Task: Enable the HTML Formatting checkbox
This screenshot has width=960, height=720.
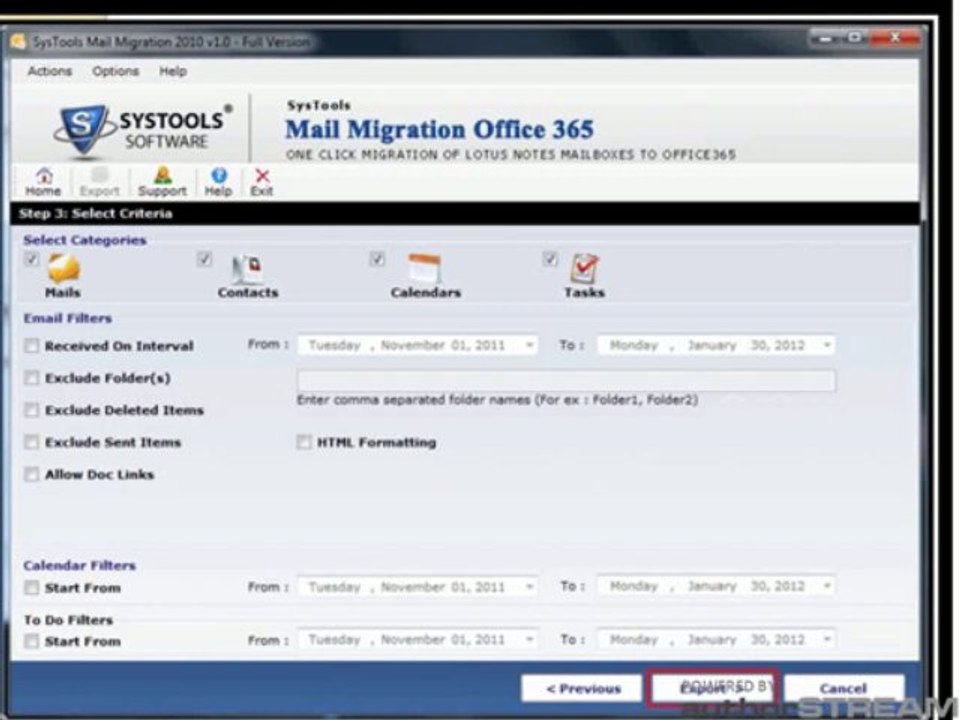Action: tap(304, 441)
